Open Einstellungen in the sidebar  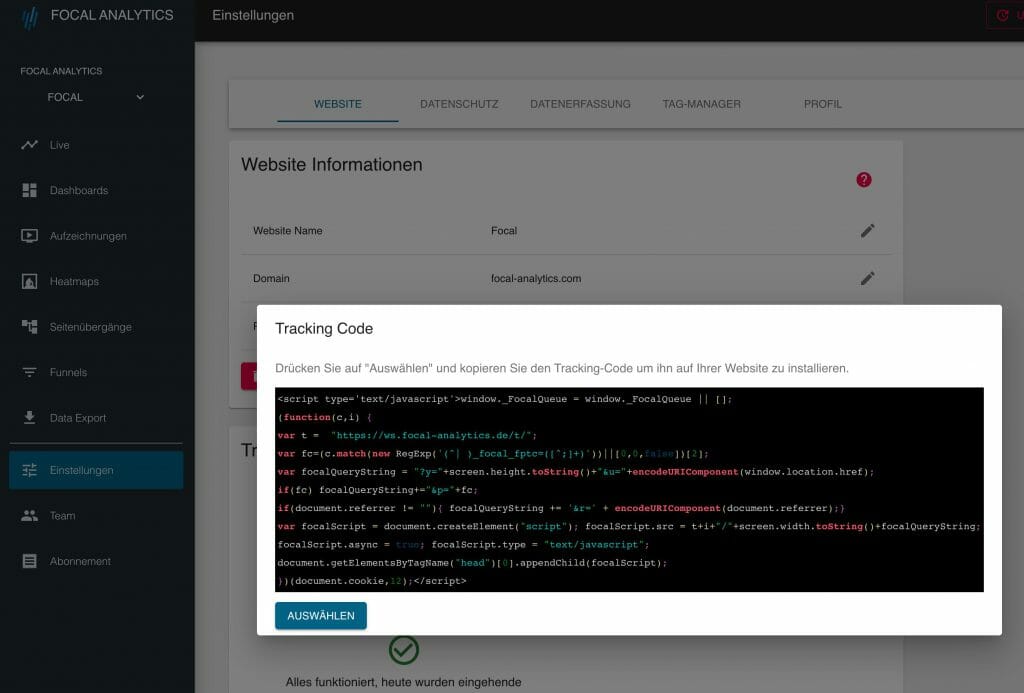click(x=96, y=470)
